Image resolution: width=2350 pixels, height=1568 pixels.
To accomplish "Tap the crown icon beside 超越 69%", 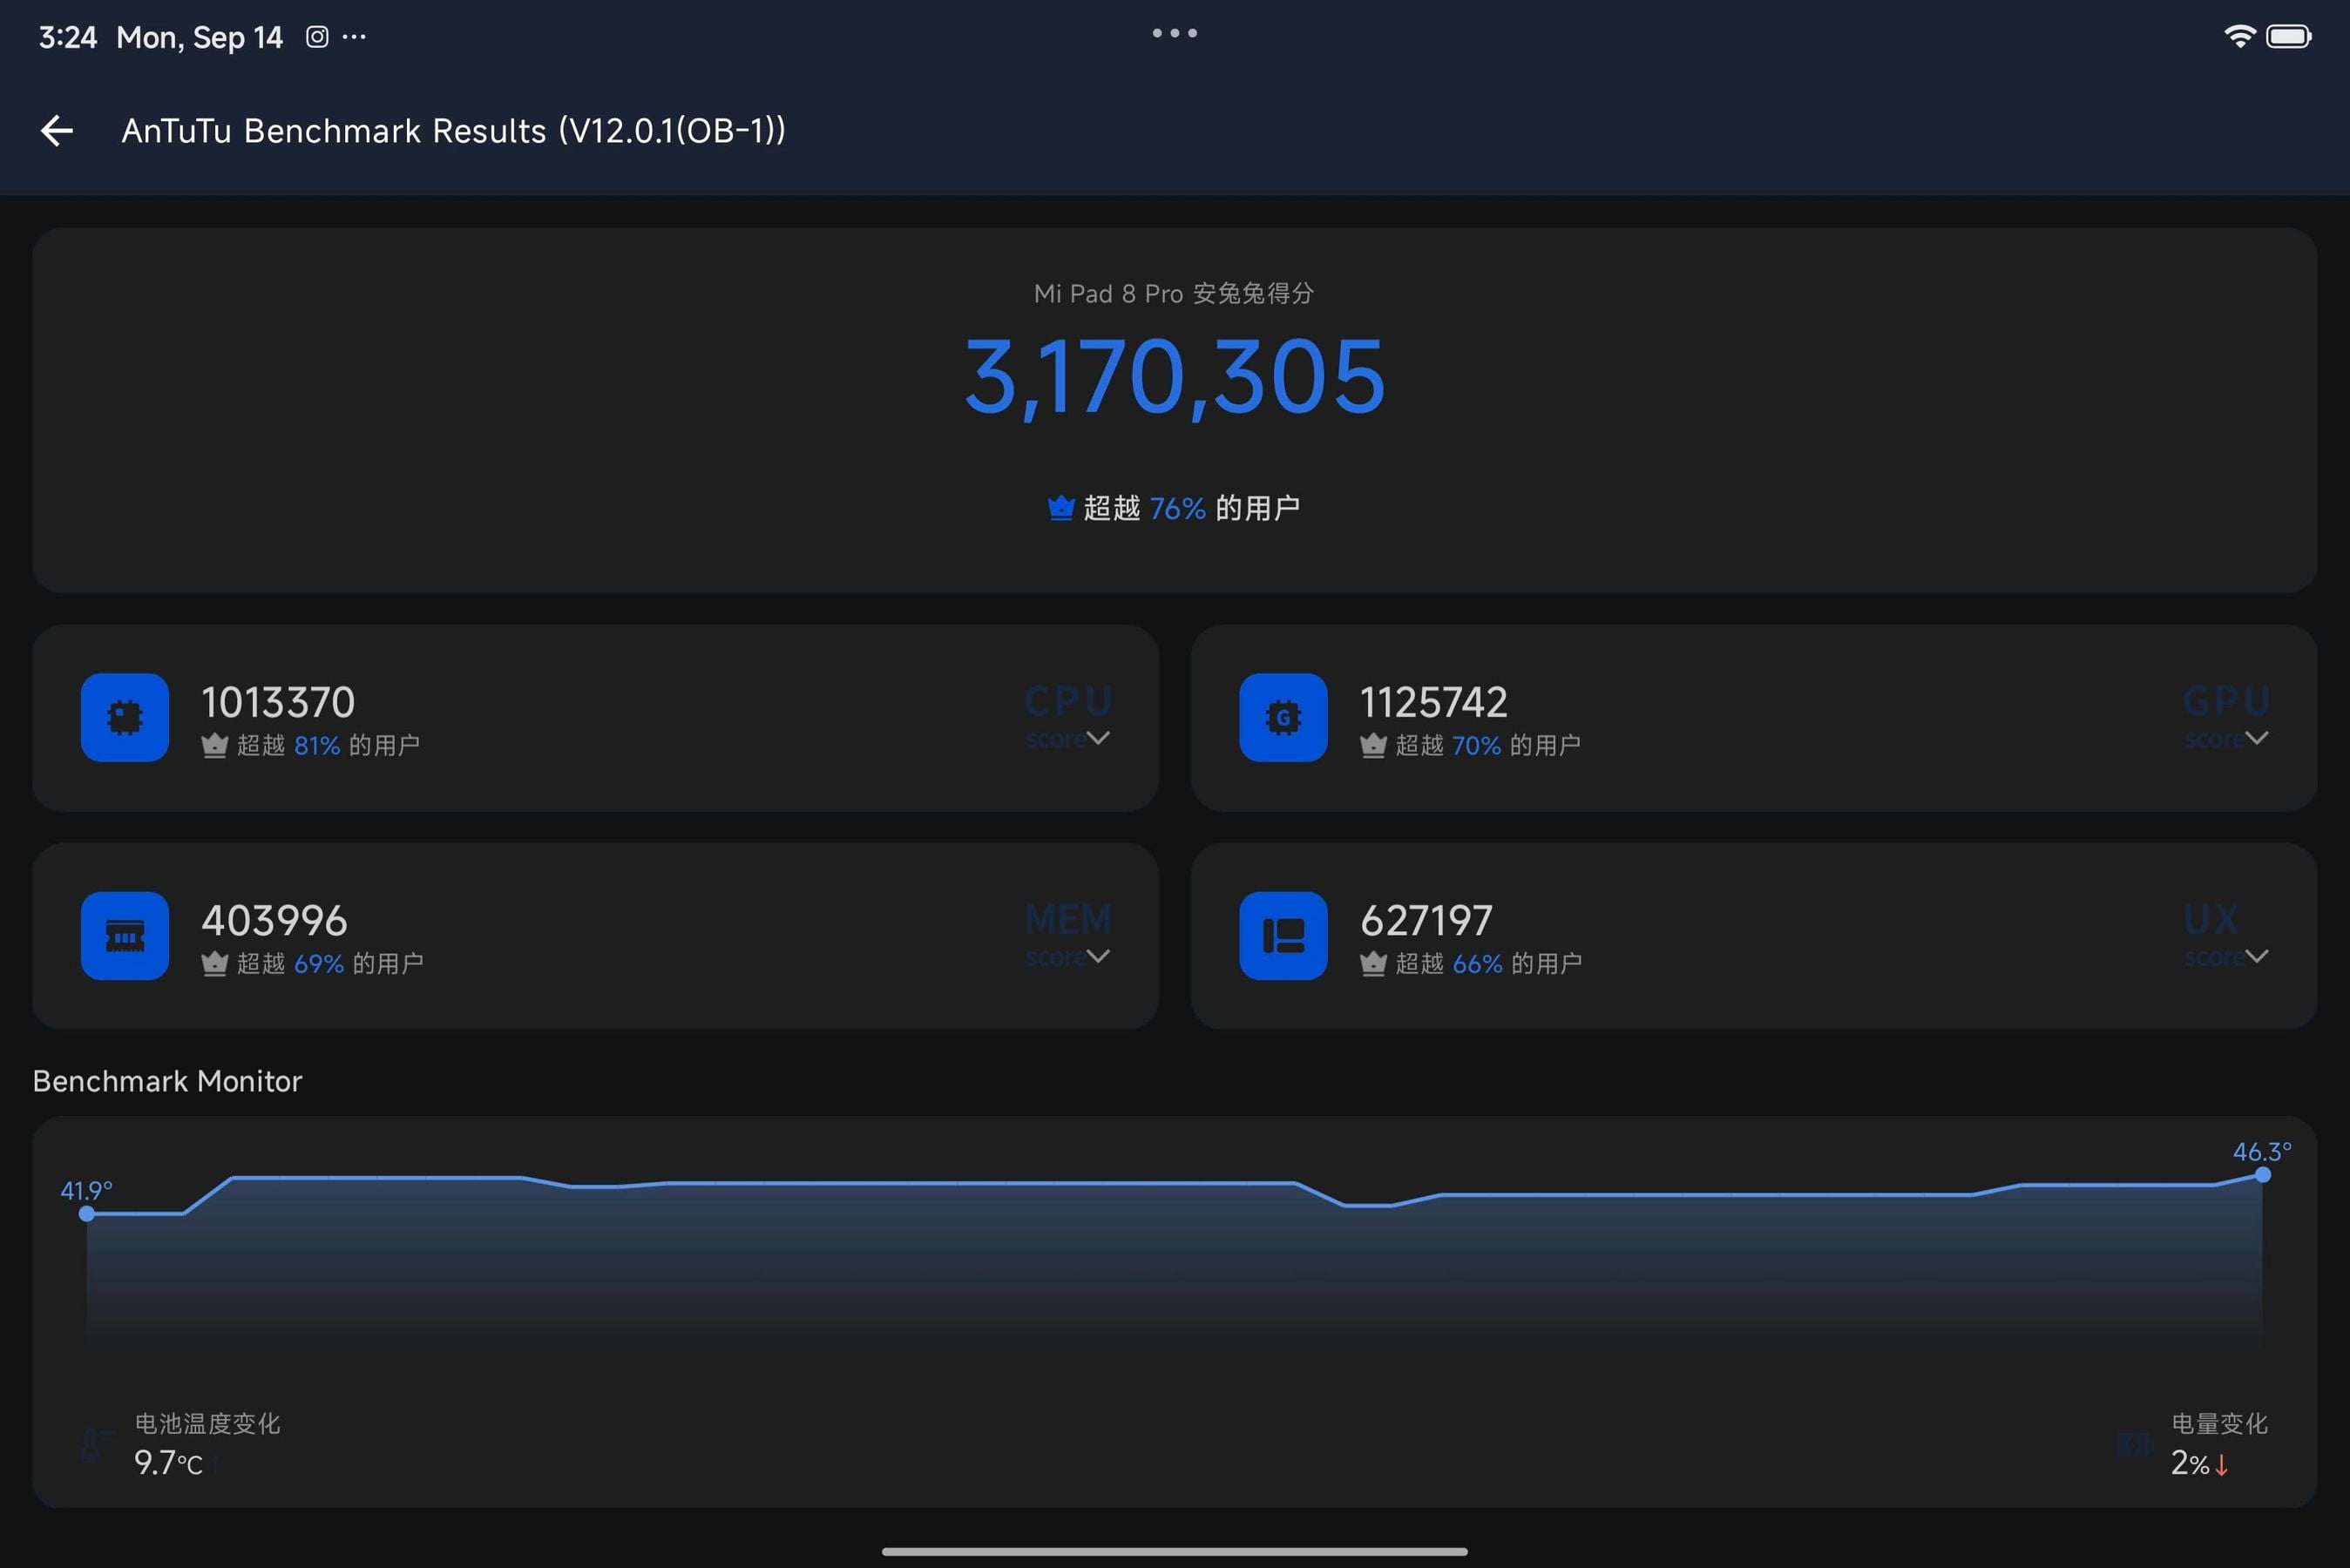I will click(x=214, y=963).
